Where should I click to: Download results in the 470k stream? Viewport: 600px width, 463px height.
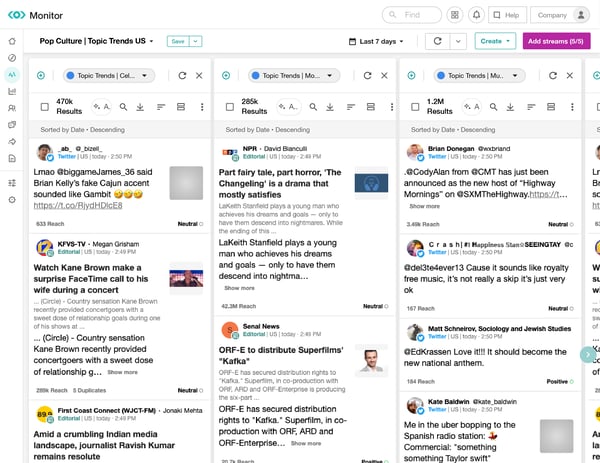(138, 107)
